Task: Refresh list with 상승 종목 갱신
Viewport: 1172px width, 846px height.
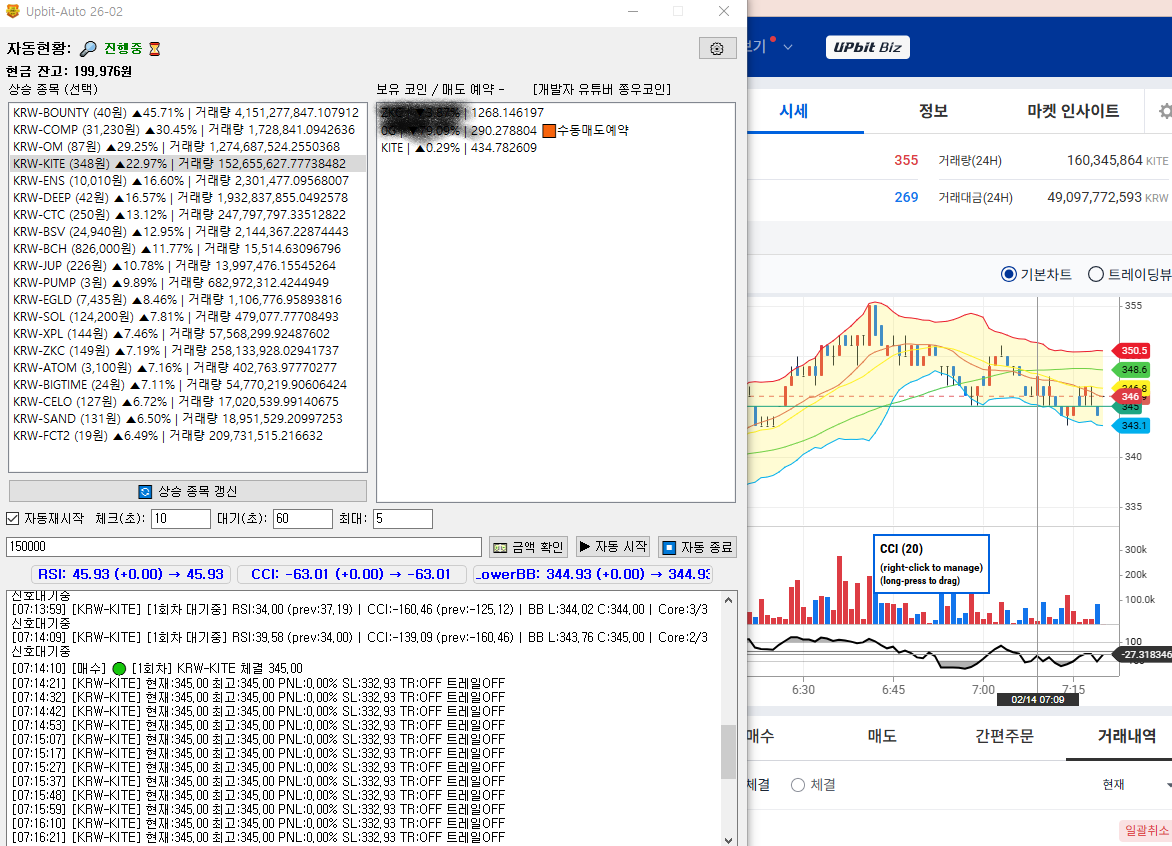Action: 188,491
